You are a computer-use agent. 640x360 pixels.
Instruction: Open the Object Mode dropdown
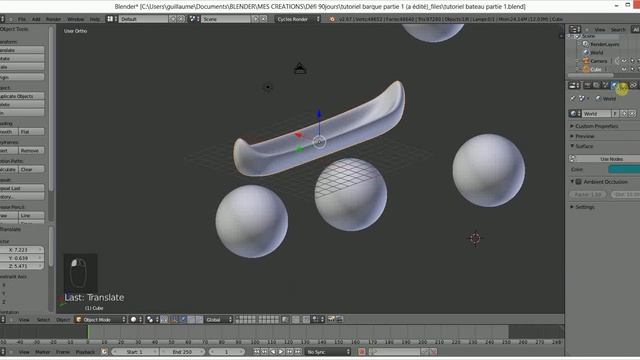pyautogui.click(x=100, y=320)
